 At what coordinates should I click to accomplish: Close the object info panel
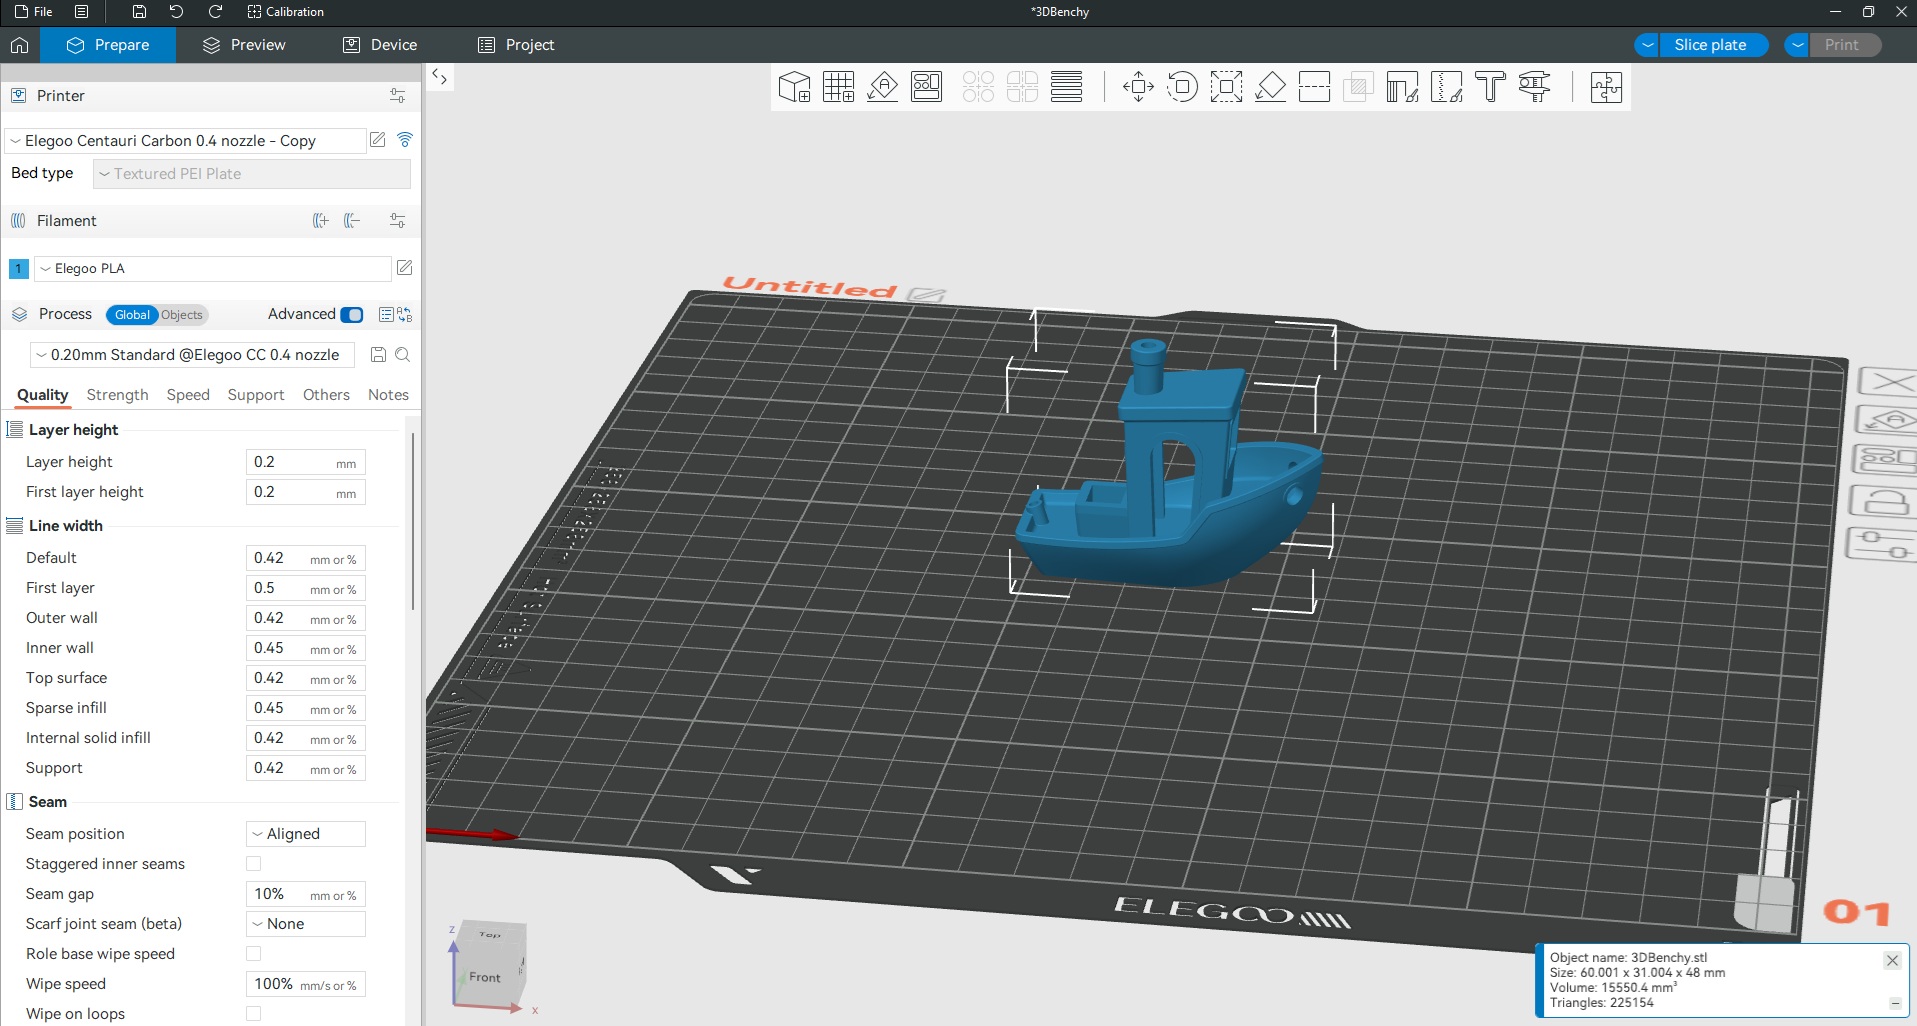pos(1892,960)
